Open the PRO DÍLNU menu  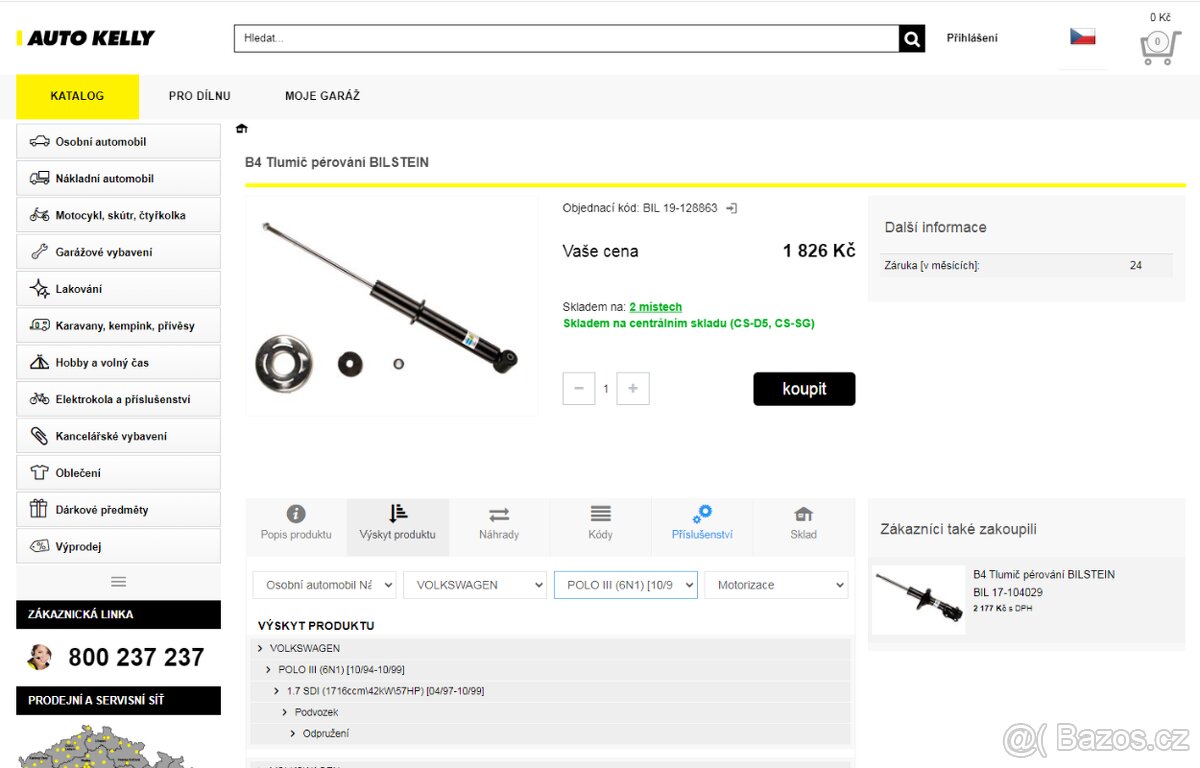tap(199, 96)
